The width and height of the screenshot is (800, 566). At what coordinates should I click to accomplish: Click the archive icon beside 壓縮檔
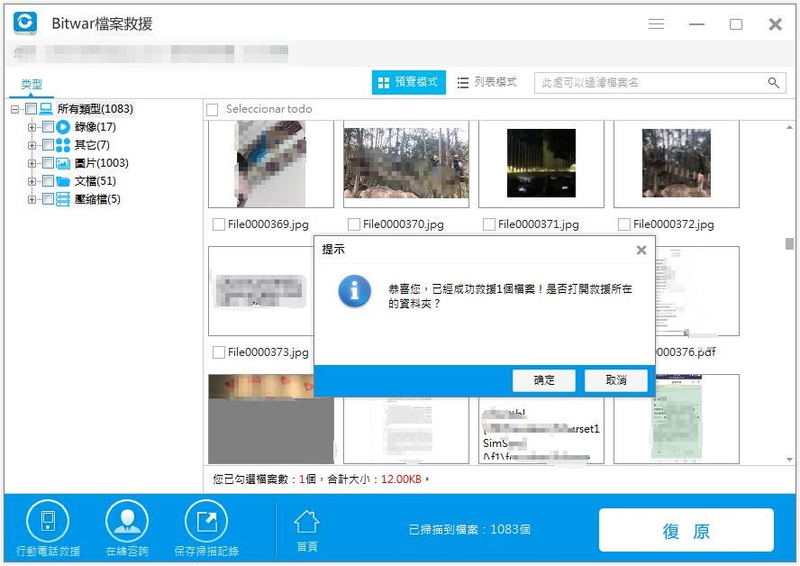pyautogui.click(x=63, y=199)
